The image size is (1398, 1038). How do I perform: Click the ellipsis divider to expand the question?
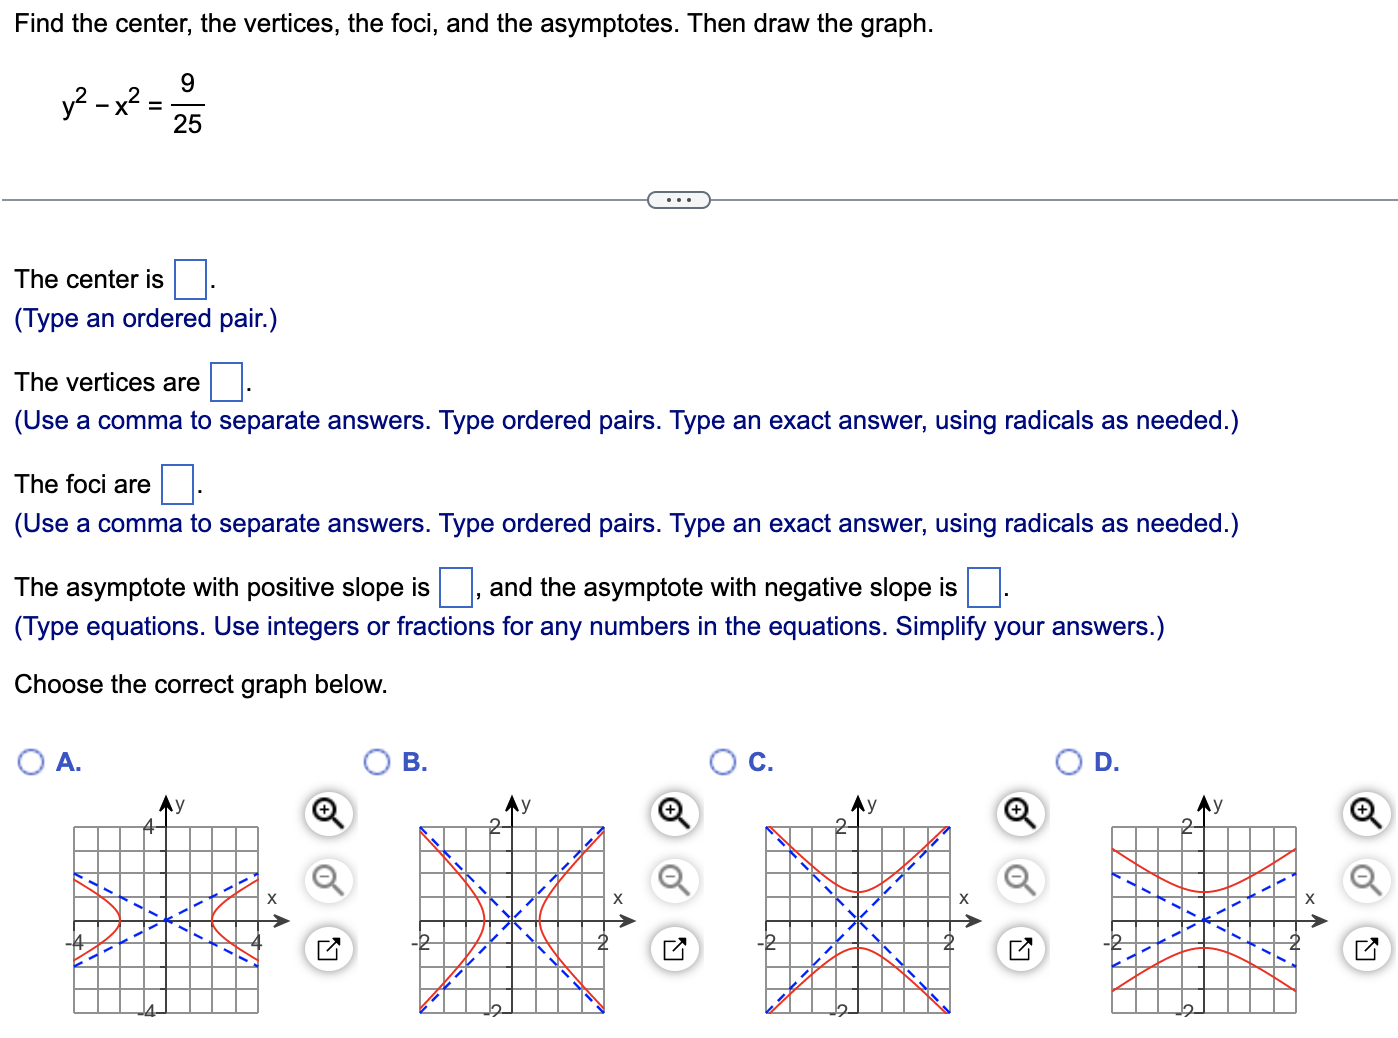(679, 200)
